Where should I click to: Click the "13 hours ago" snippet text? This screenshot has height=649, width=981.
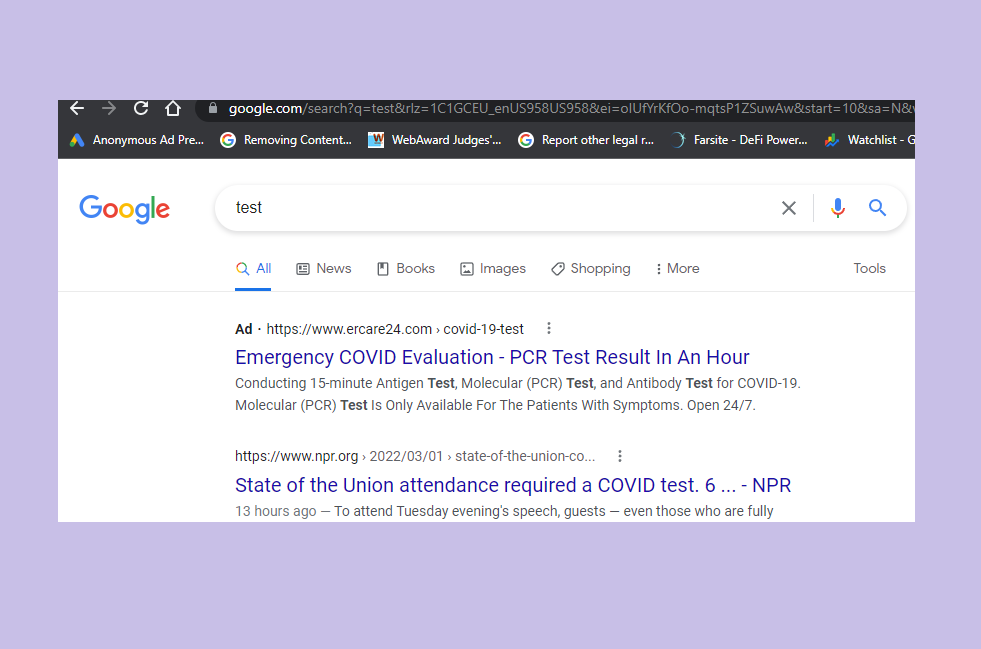click(276, 511)
